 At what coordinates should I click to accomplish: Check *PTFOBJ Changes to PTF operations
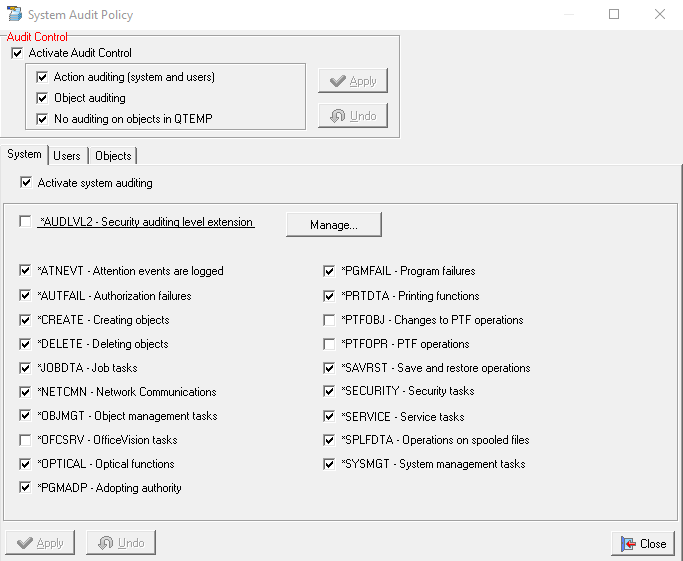pyautogui.click(x=329, y=320)
